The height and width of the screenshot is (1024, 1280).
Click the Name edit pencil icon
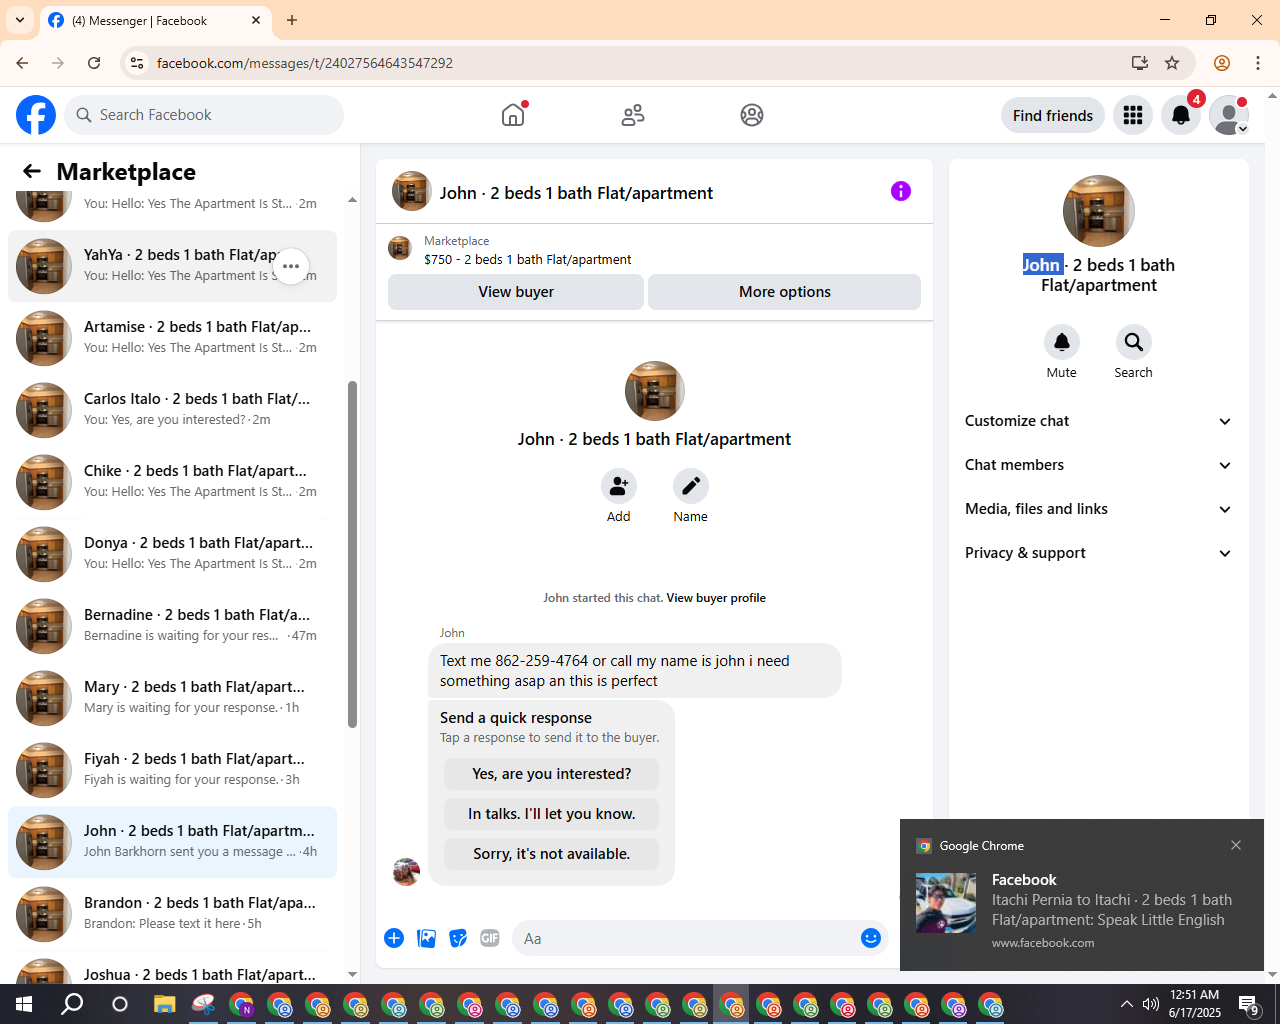point(691,486)
